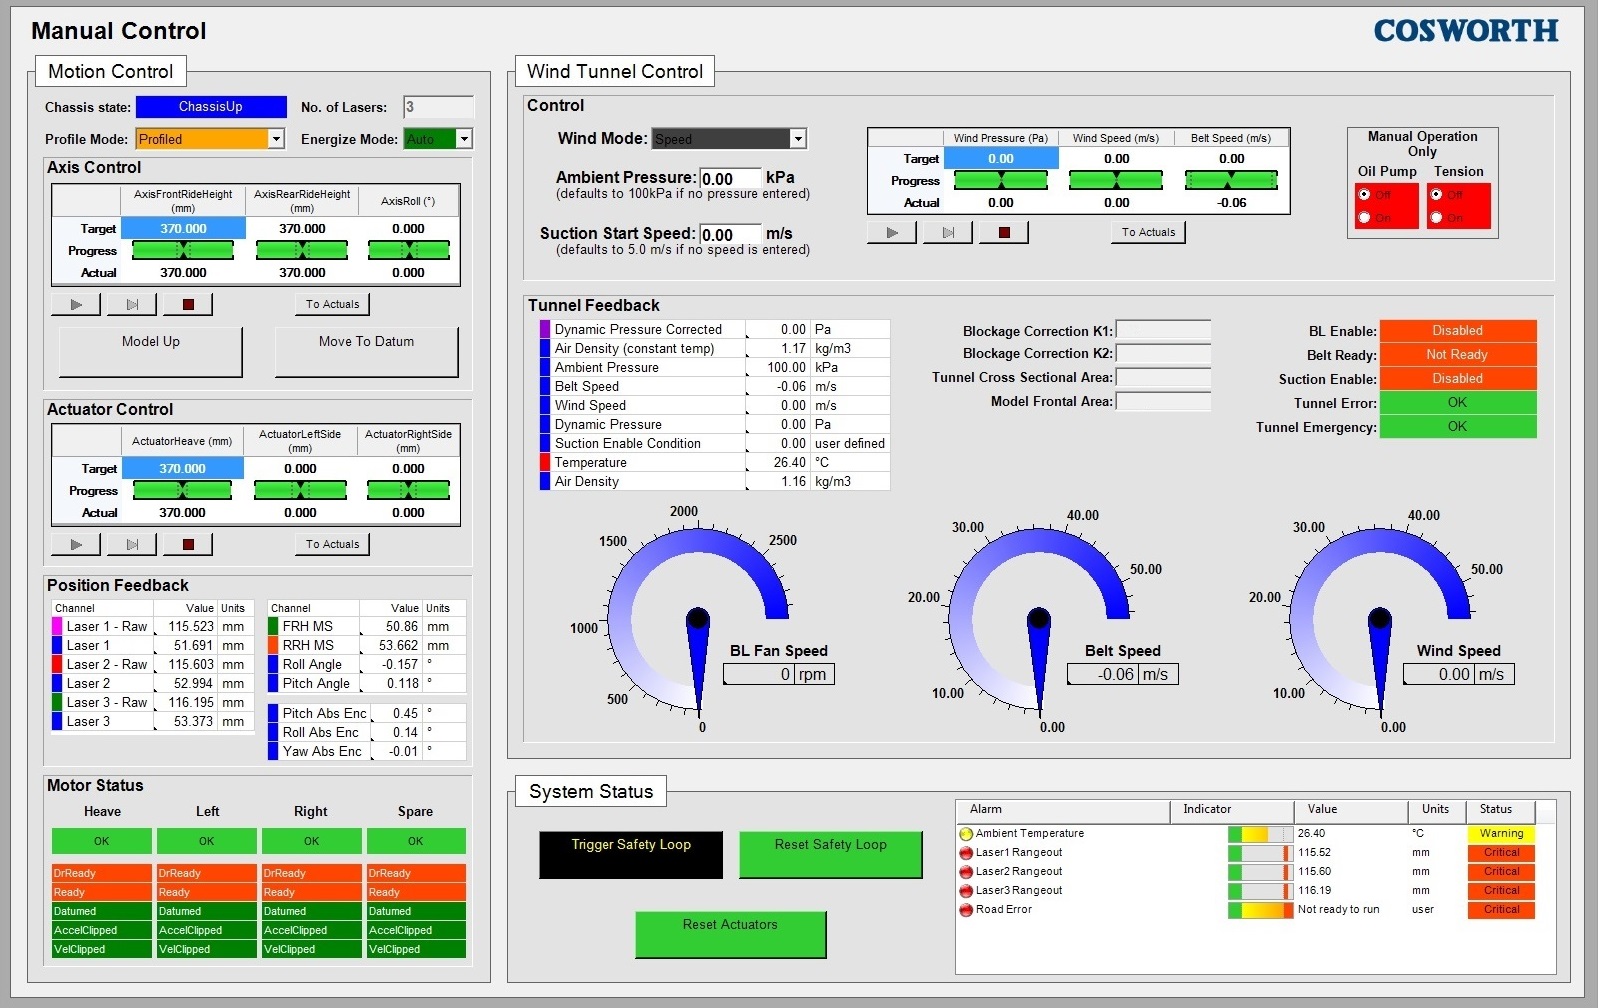Select the Motion Control panel tab

point(111,72)
